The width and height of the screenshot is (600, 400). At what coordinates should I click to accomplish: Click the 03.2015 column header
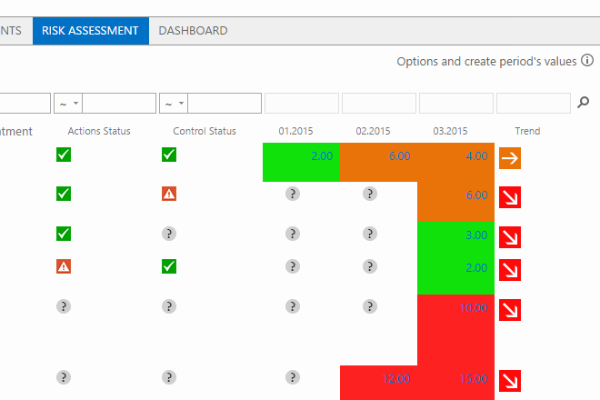(450, 131)
